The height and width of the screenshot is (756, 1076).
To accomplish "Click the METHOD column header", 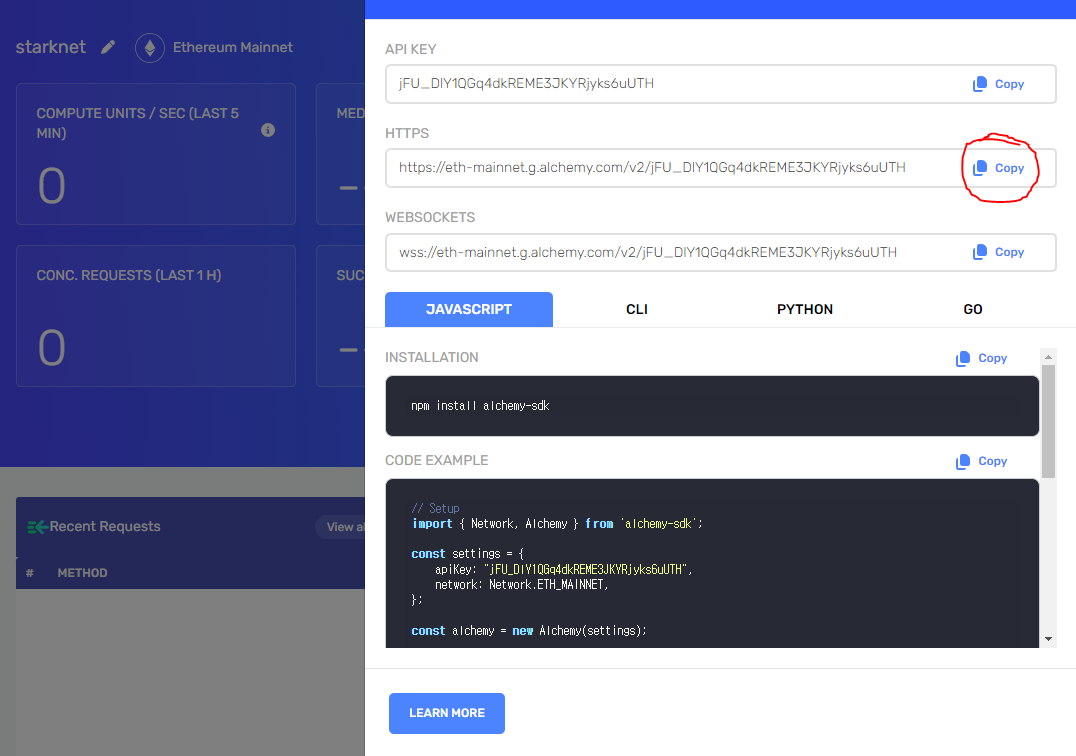I will (x=82, y=573).
